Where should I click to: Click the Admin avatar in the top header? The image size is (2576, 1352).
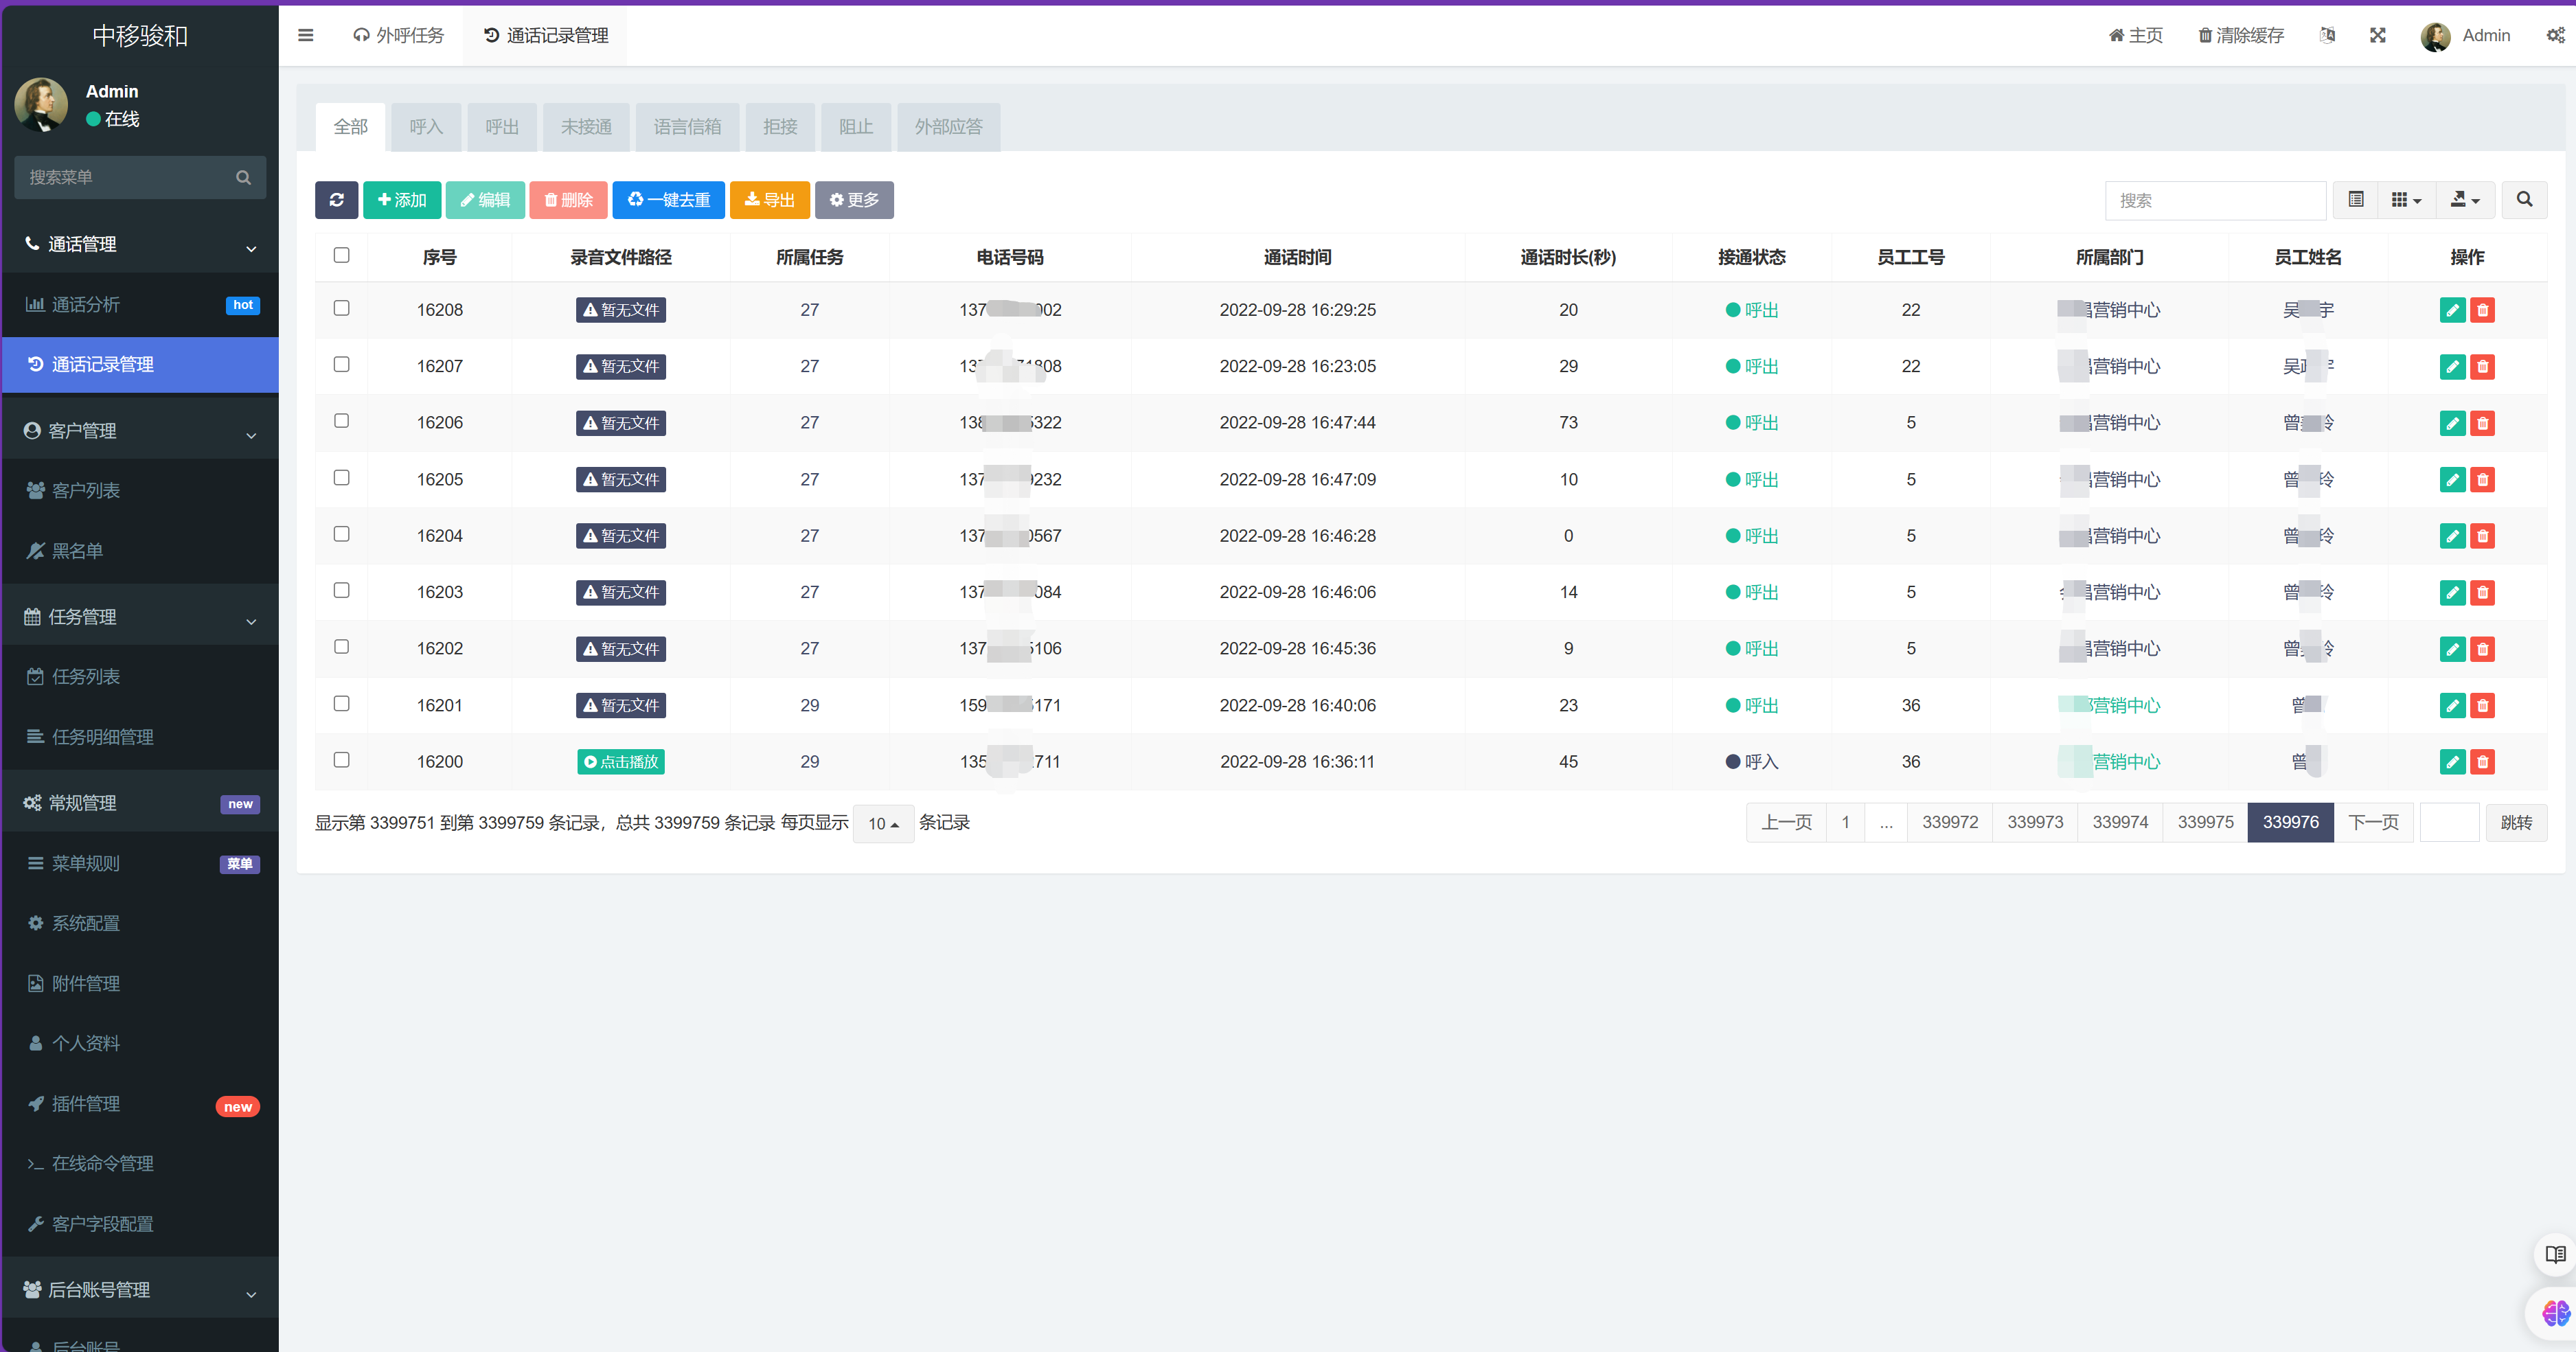tap(2435, 36)
